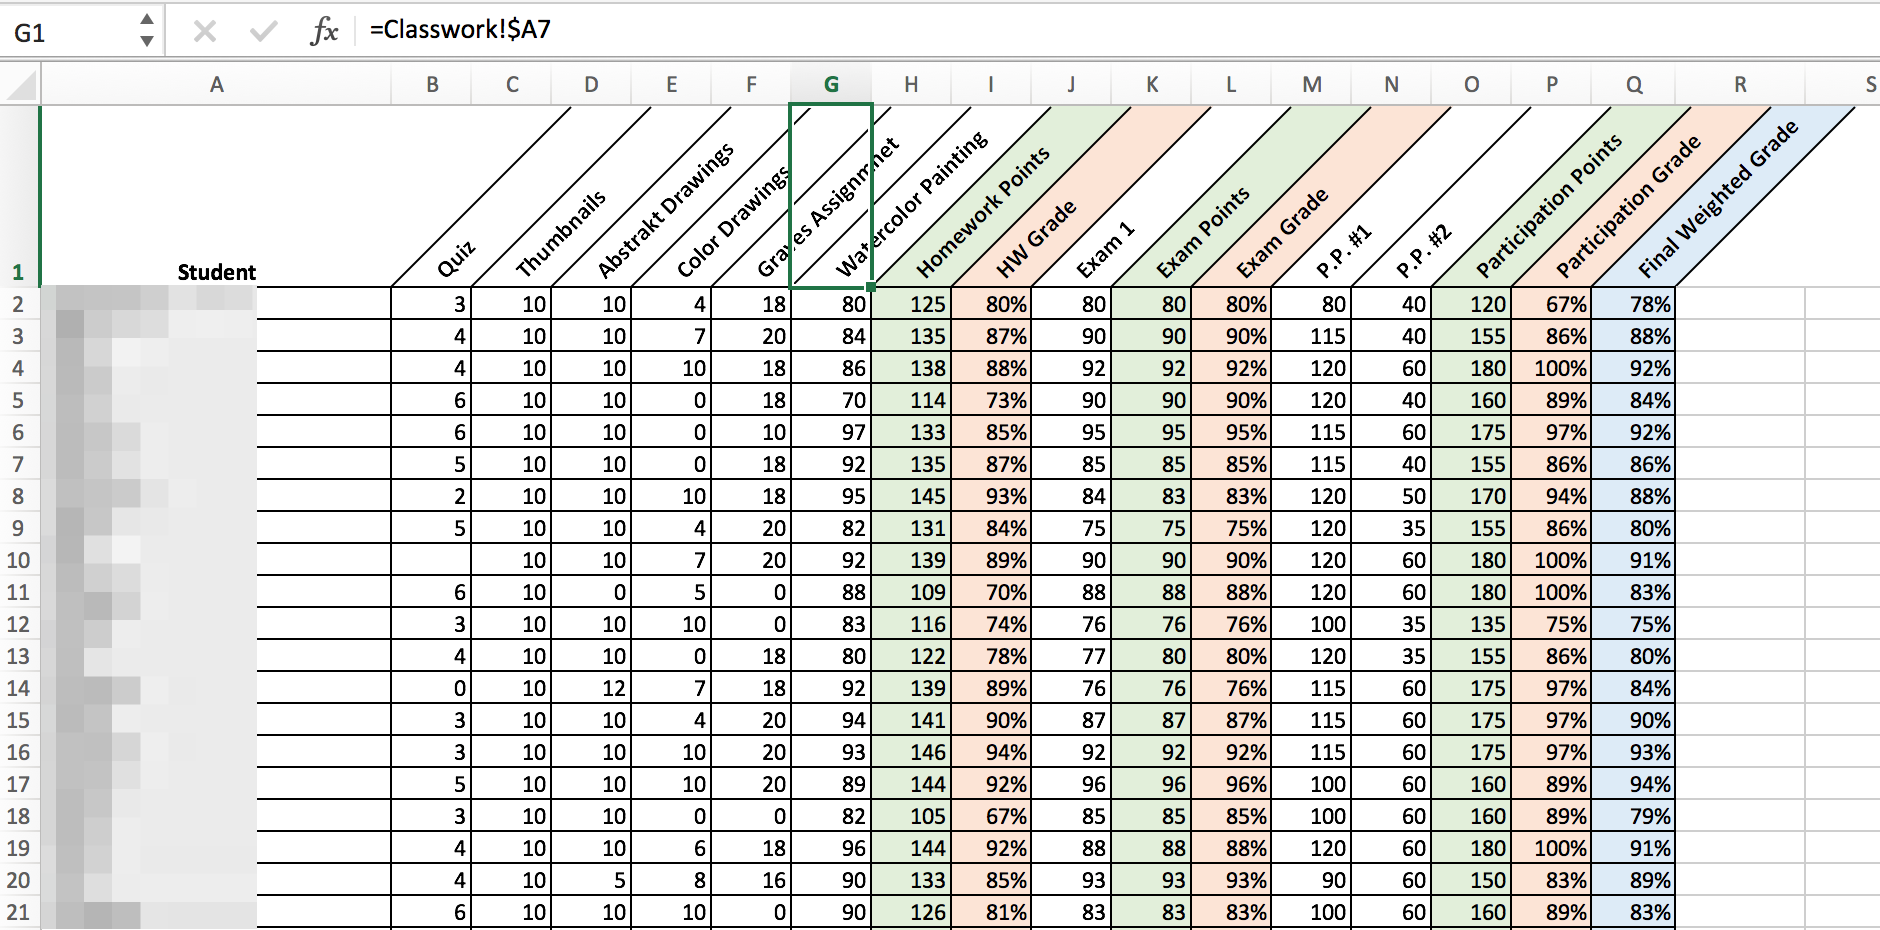Open the insert function fx button

[x=324, y=32]
